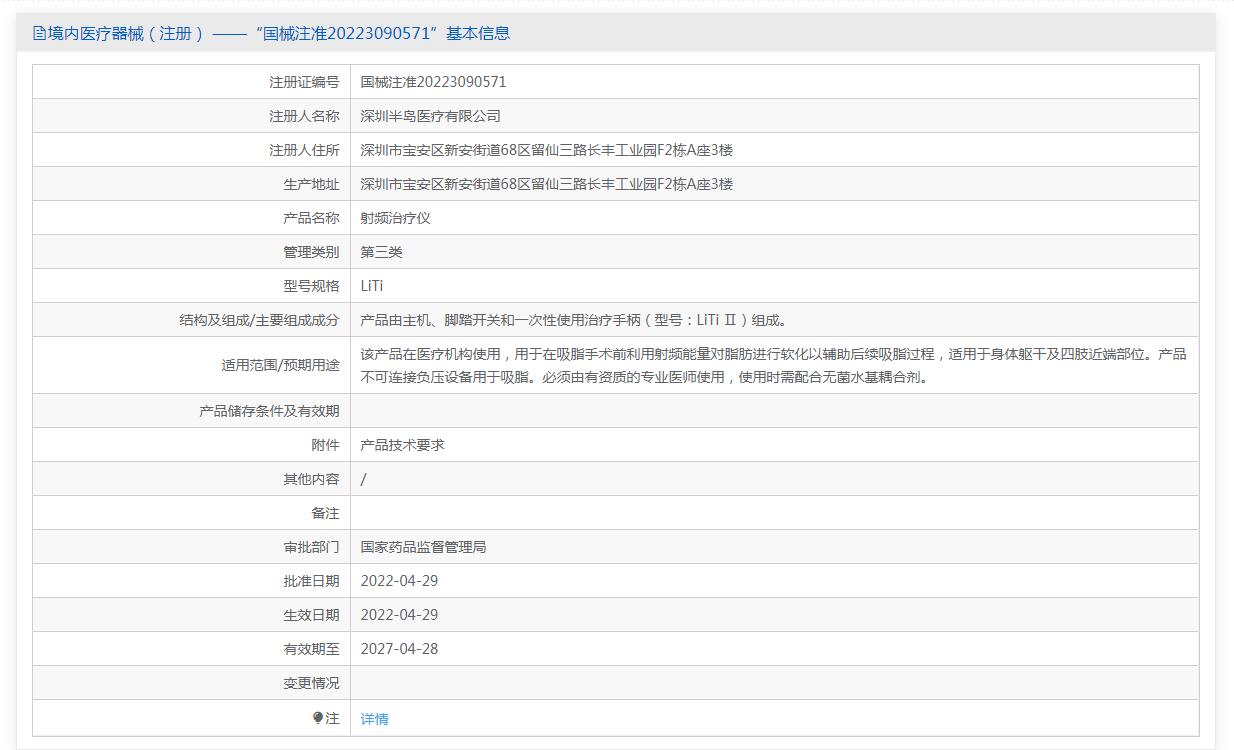Select registrant name 深圳半岛医疗有限公司
Screen dimensions: 1234x750
(430, 116)
